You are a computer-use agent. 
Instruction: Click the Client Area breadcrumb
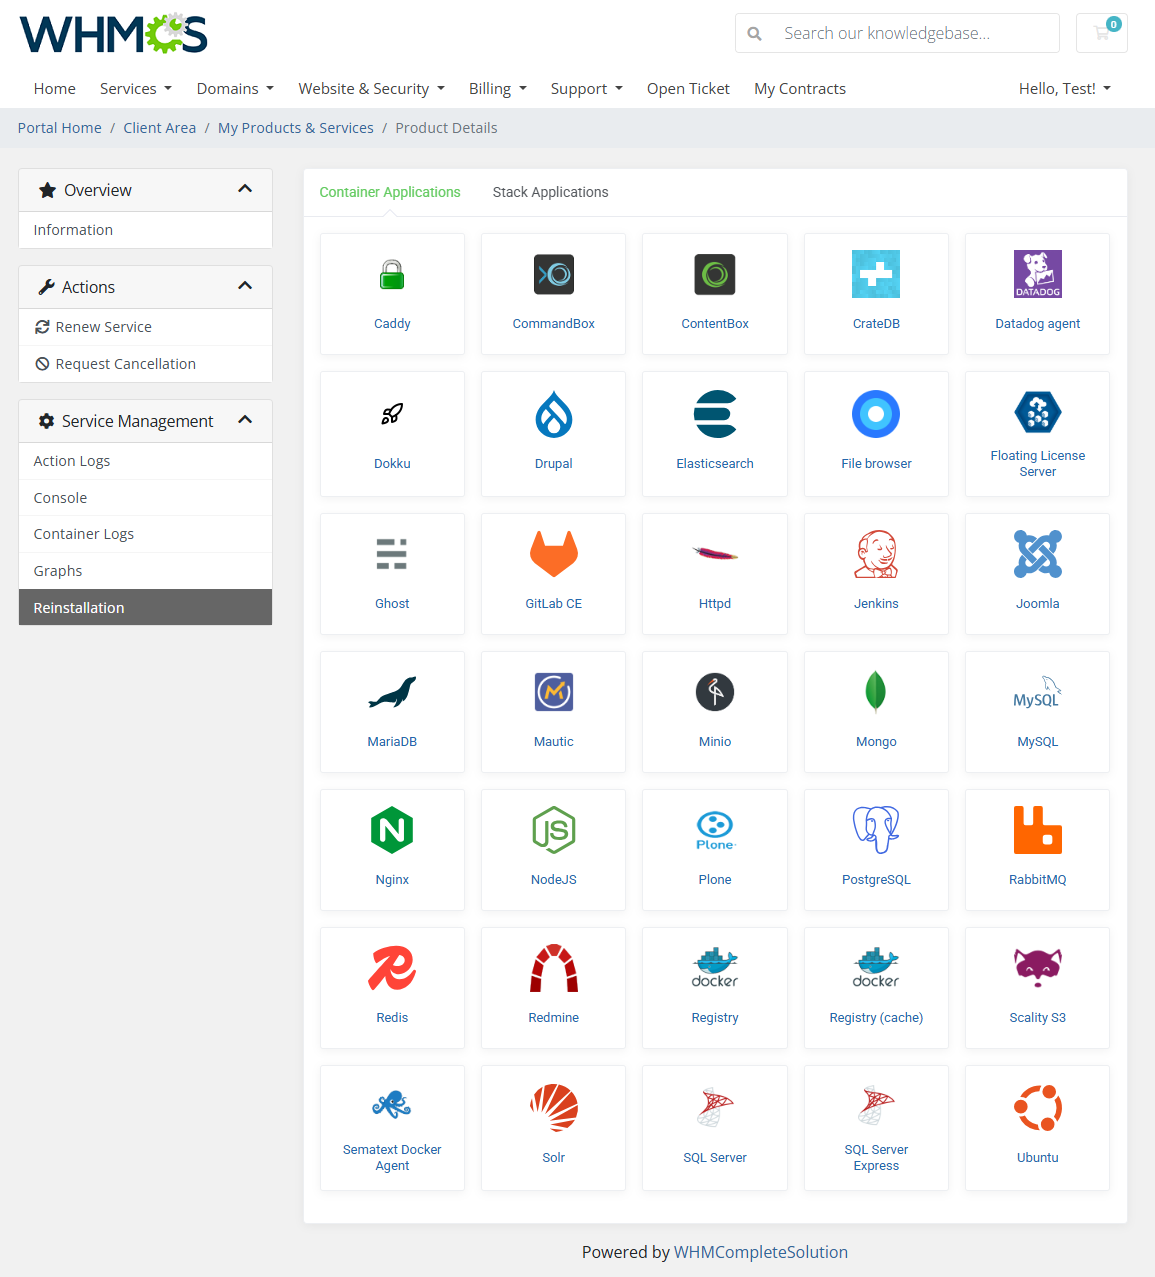160,128
